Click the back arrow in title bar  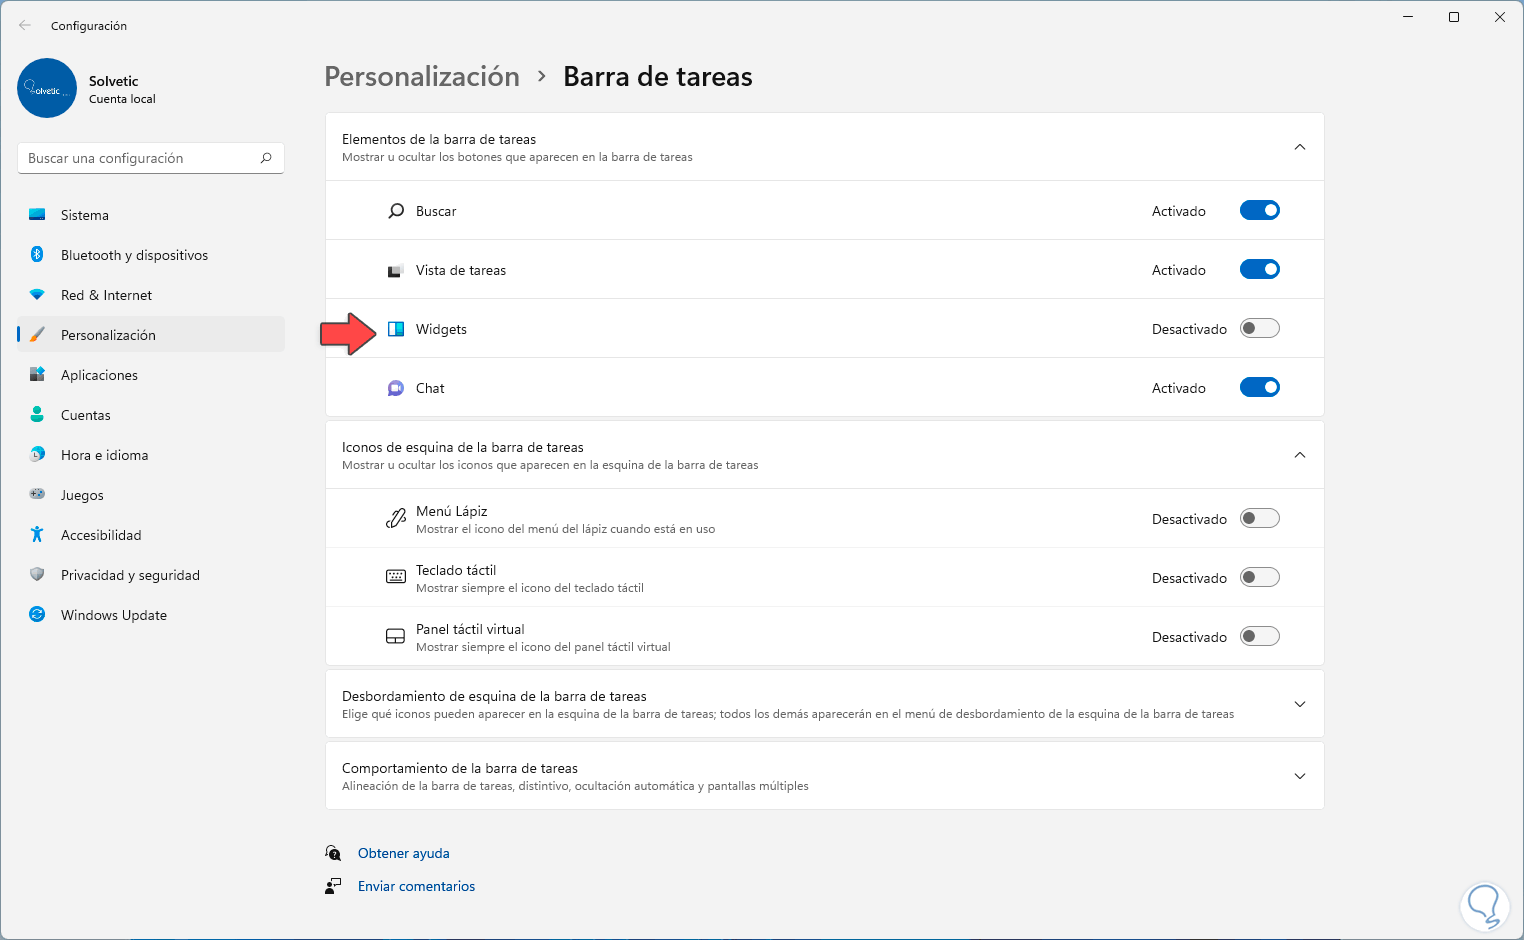pos(25,25)
